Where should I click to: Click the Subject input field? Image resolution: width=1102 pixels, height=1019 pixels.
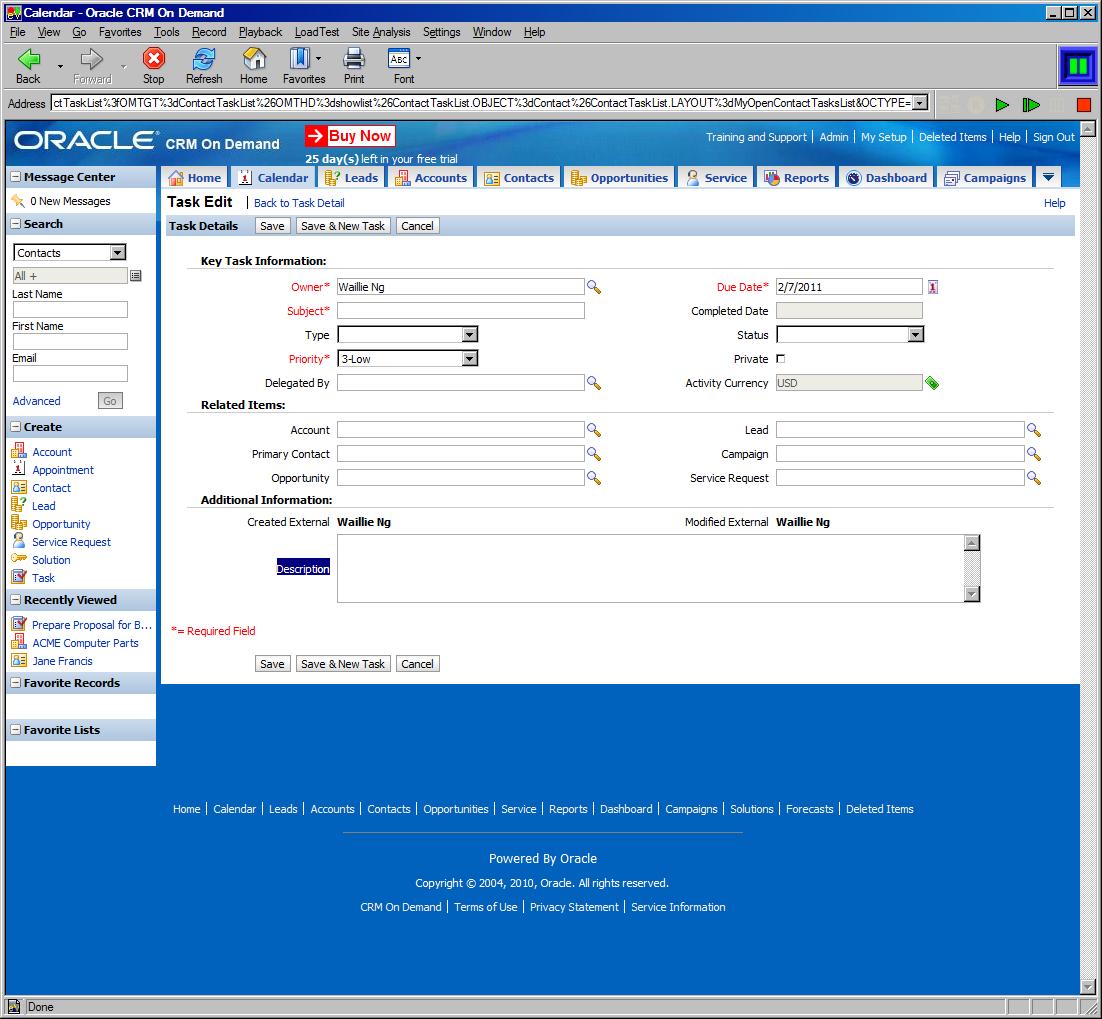click(460, 311)
